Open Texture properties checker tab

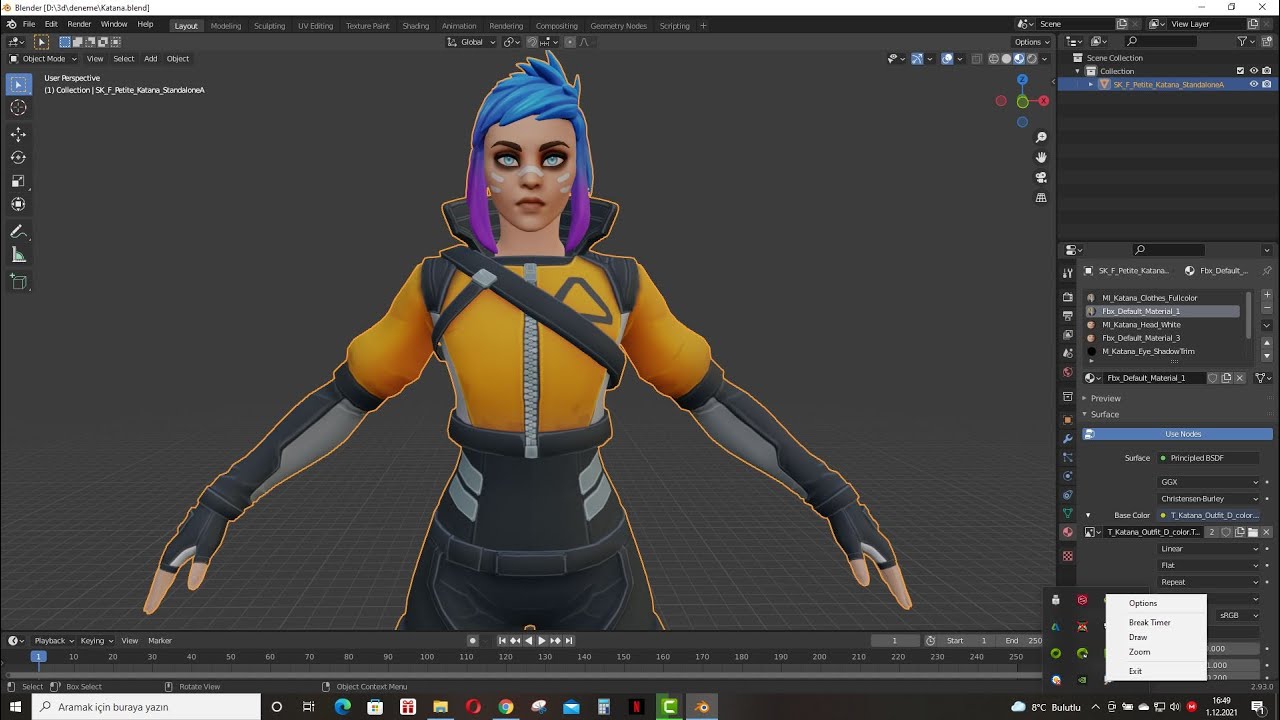pos(1068,556)
